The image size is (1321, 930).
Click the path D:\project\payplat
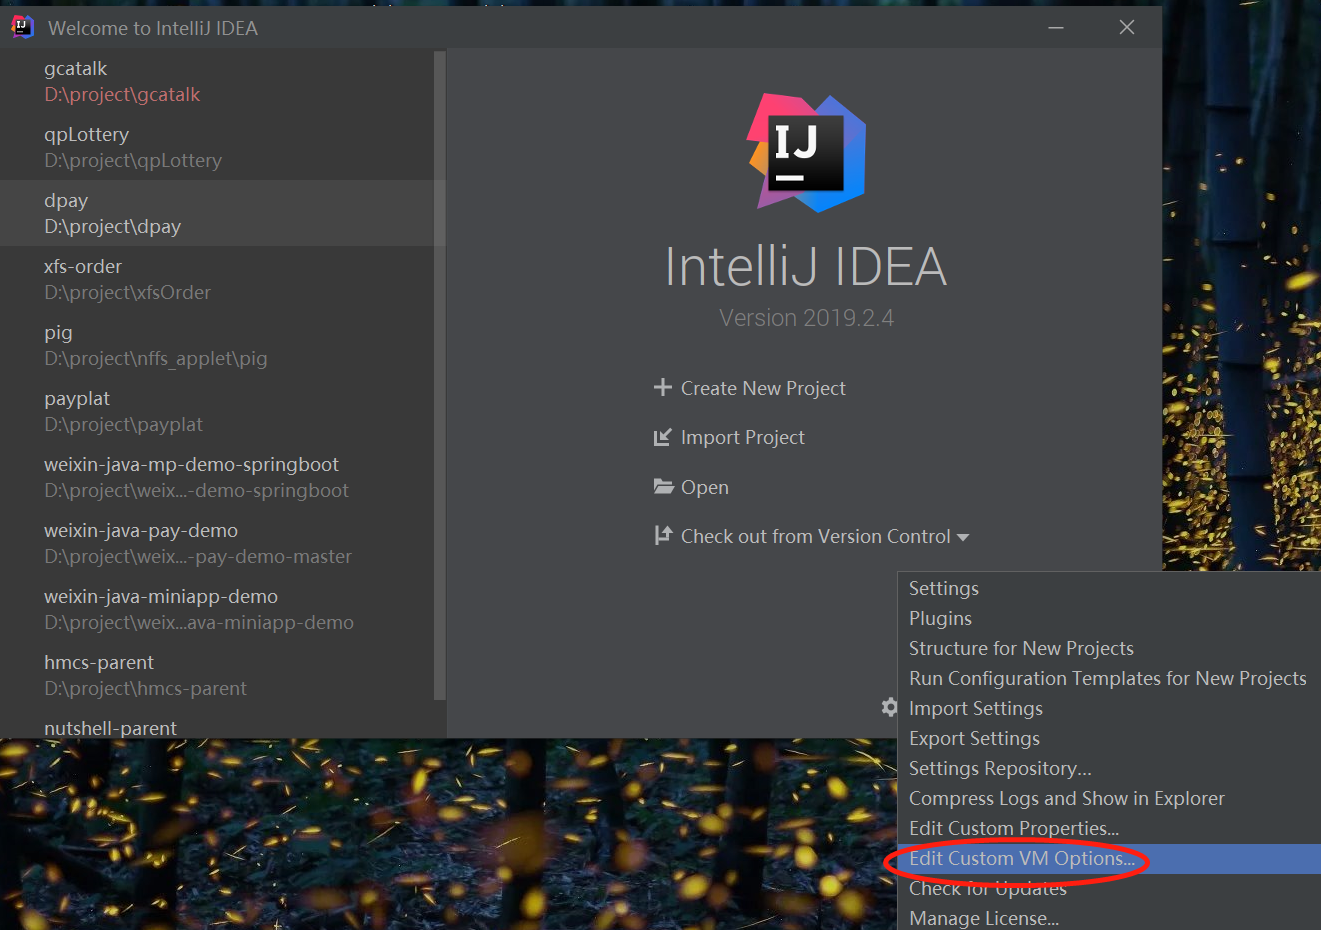point(123,425)
